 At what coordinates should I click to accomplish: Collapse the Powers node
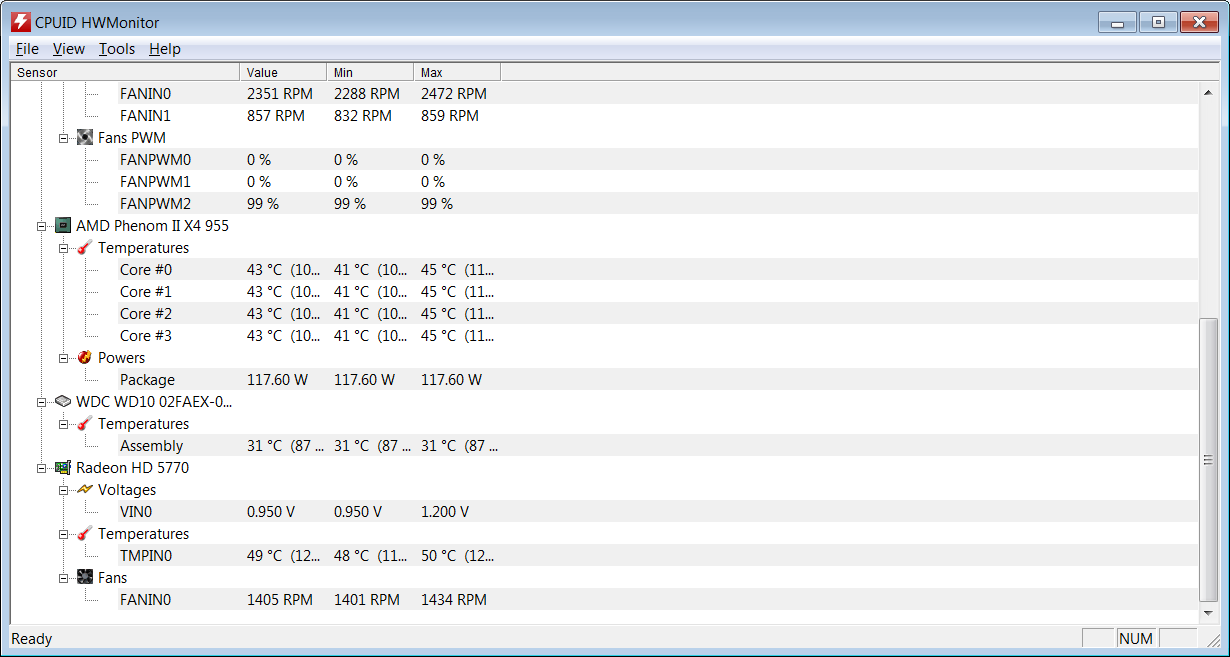(63, 358)
